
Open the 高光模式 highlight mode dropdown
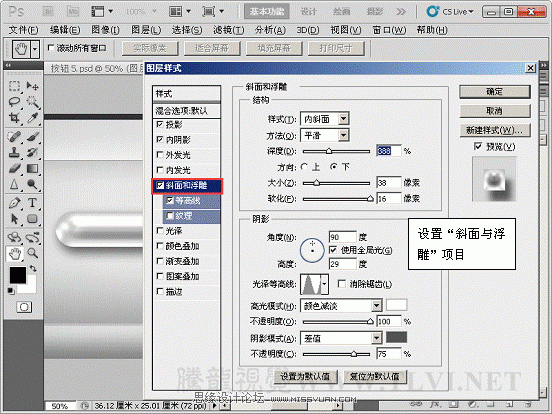[377, 306]
